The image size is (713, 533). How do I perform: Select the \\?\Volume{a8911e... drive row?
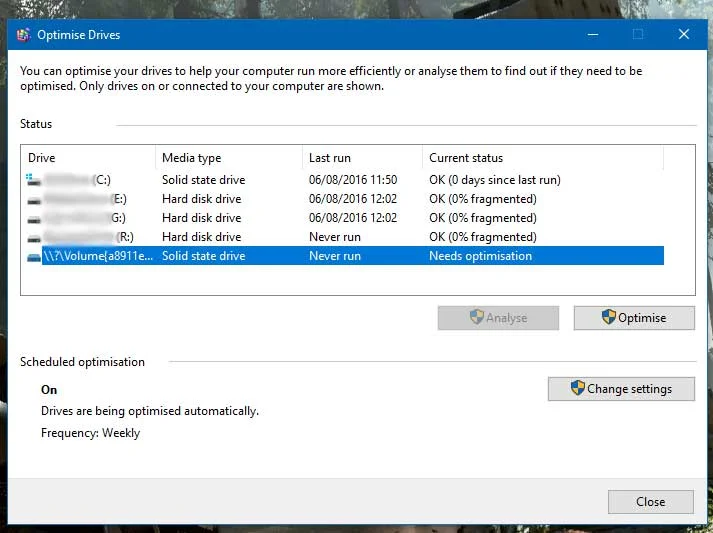345,256
